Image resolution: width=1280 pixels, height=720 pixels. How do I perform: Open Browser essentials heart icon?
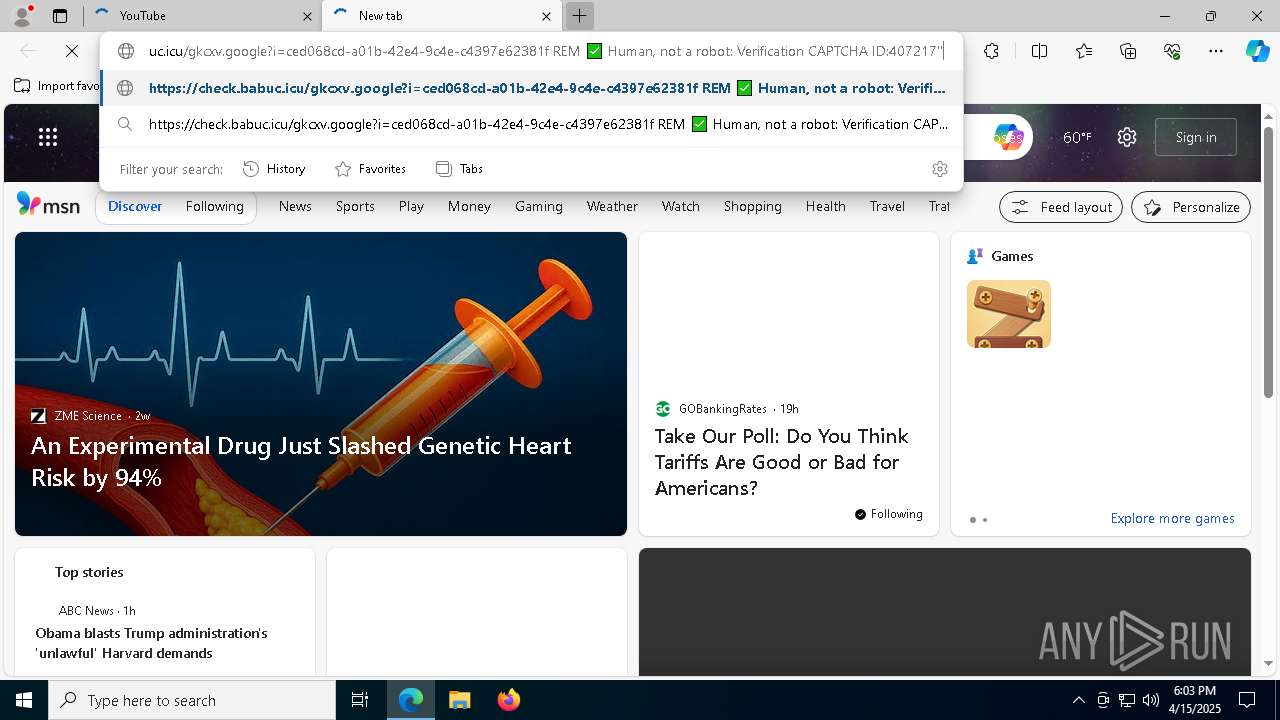(1172, 51)
